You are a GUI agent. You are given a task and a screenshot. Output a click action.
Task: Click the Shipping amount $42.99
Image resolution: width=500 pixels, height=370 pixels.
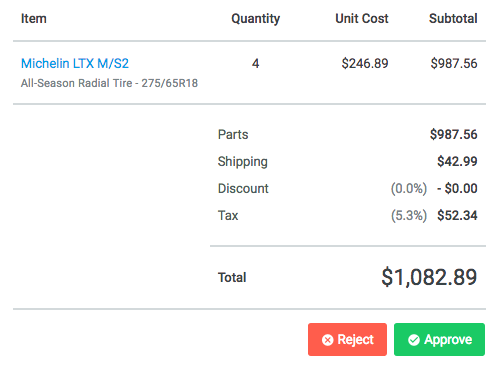coord(457,161)
